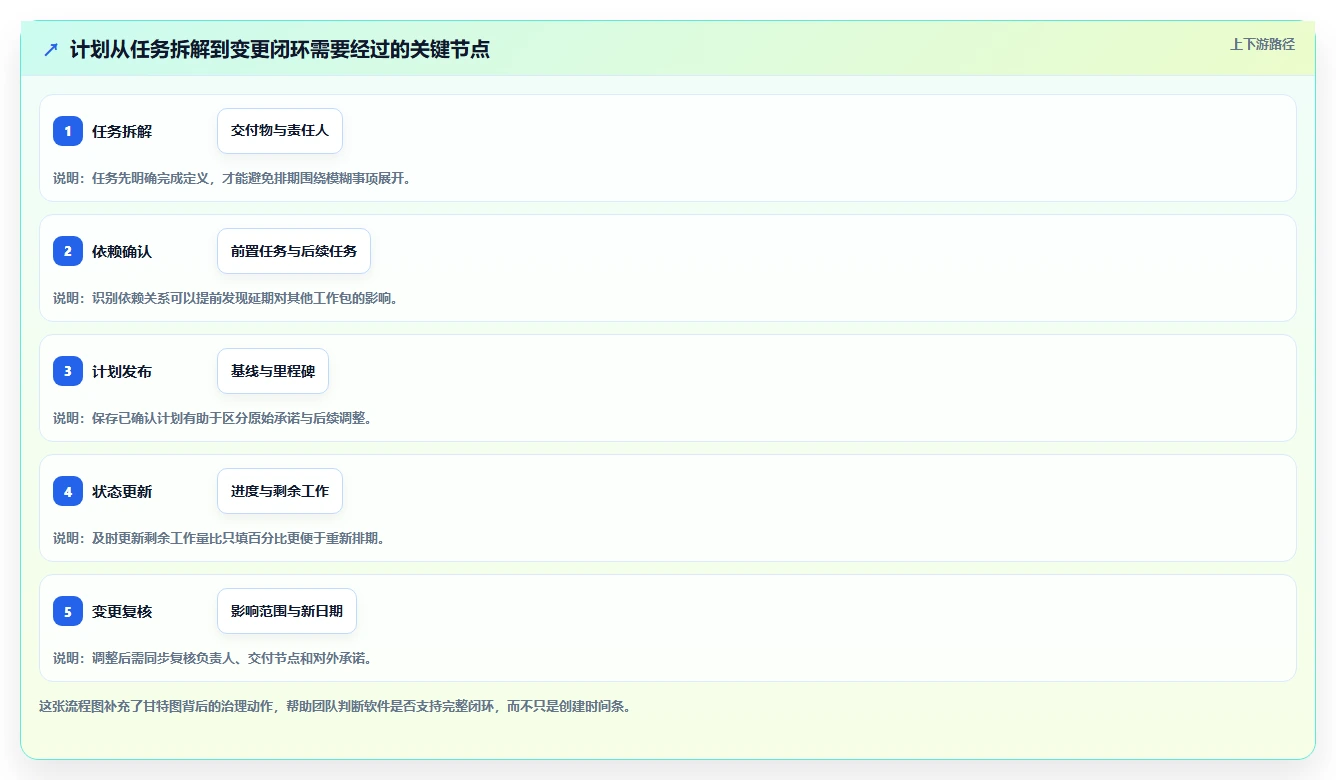Click step number 3 badge
The width and height of the screenshot is (1336, 780).
point(68,371)
